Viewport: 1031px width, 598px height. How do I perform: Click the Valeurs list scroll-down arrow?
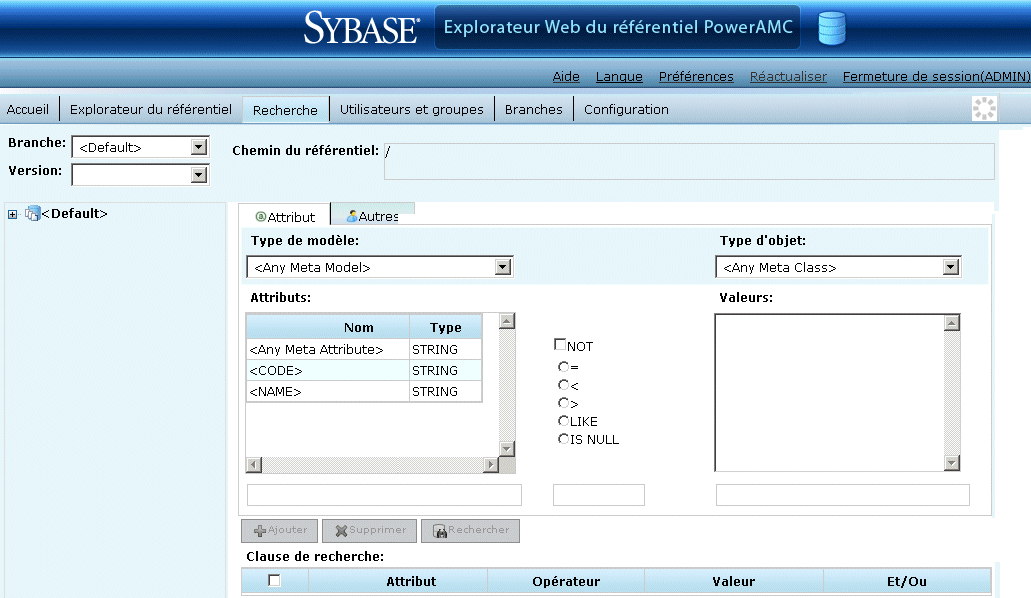click(951, 463)
